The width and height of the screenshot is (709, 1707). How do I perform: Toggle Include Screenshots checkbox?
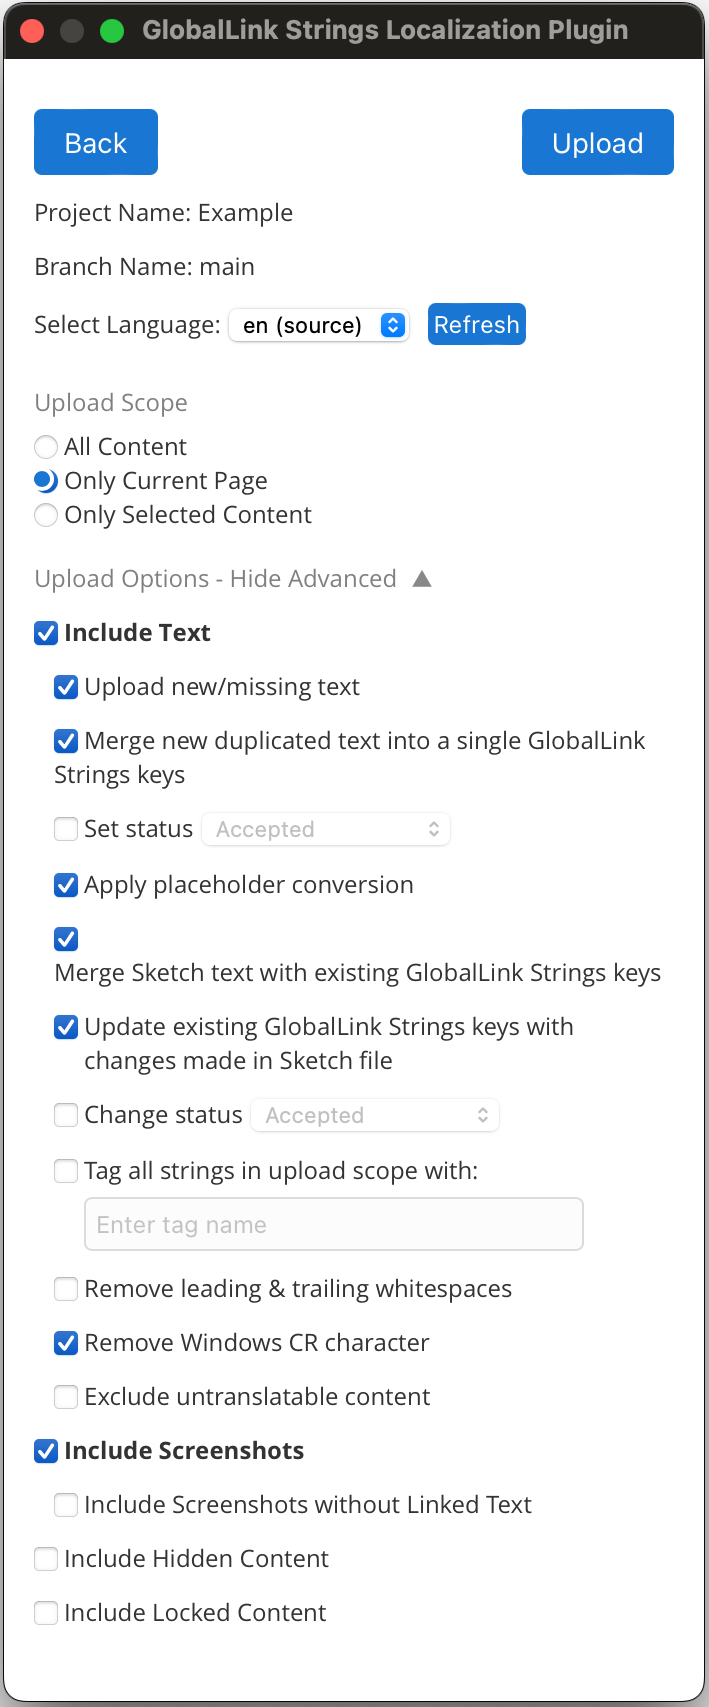(x=46, y=1451)
